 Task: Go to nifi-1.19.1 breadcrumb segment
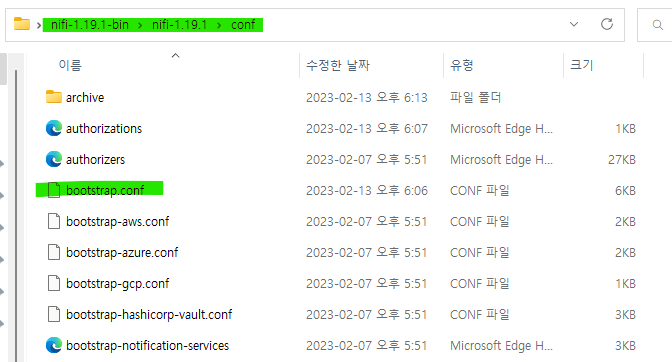pos(179,25)
